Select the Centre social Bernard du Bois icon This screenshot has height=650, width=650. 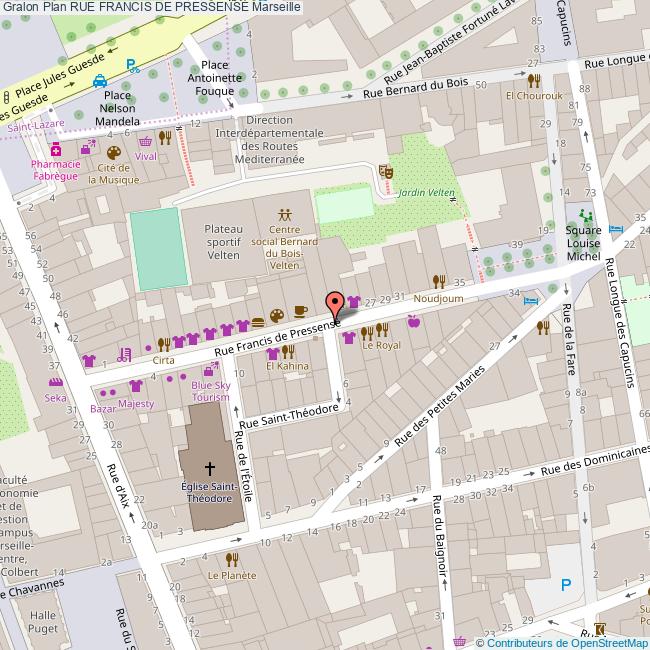(285, 213)
